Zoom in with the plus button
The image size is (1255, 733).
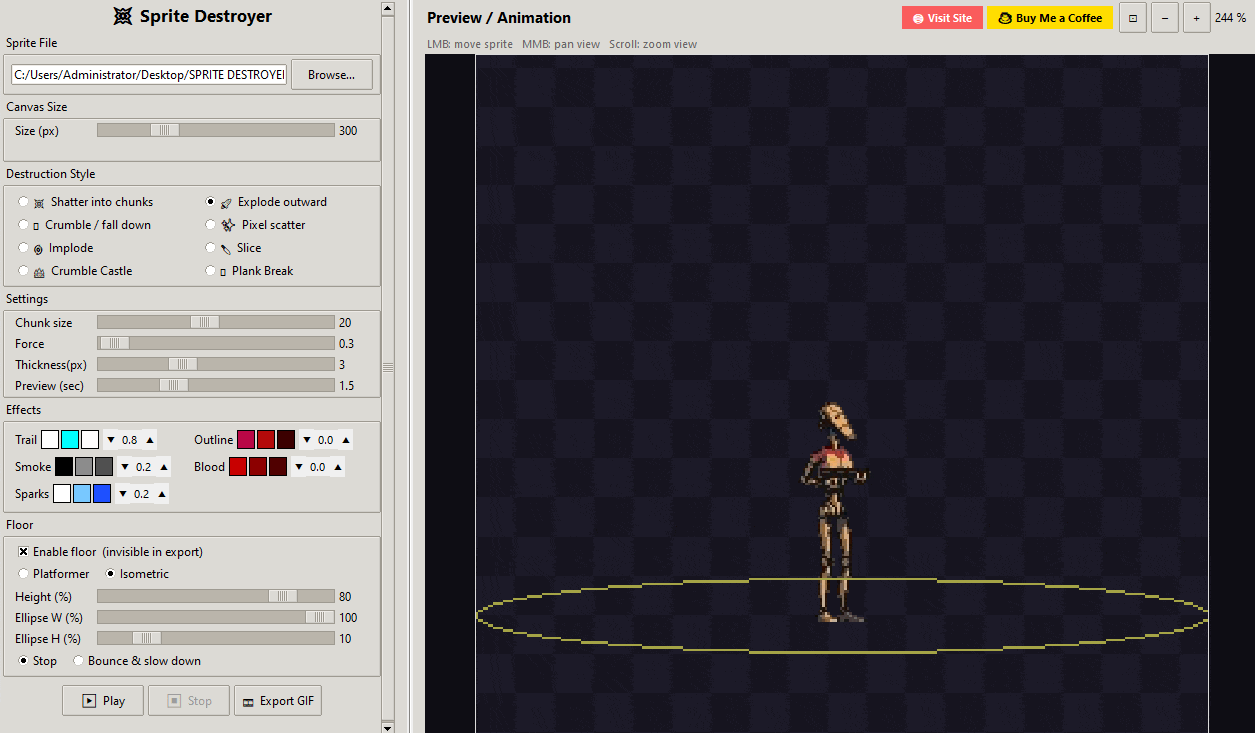tap(1197, 18)
